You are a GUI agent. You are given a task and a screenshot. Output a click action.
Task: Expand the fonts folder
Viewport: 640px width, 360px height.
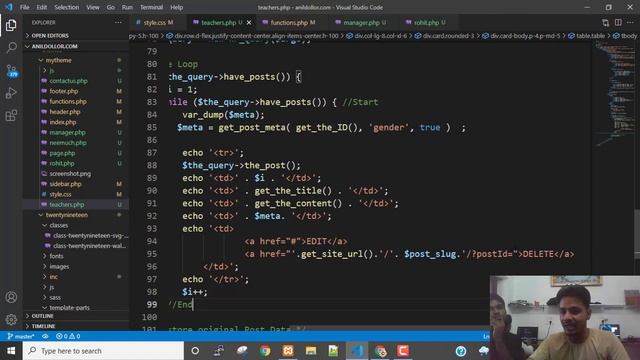coord(56,256)
